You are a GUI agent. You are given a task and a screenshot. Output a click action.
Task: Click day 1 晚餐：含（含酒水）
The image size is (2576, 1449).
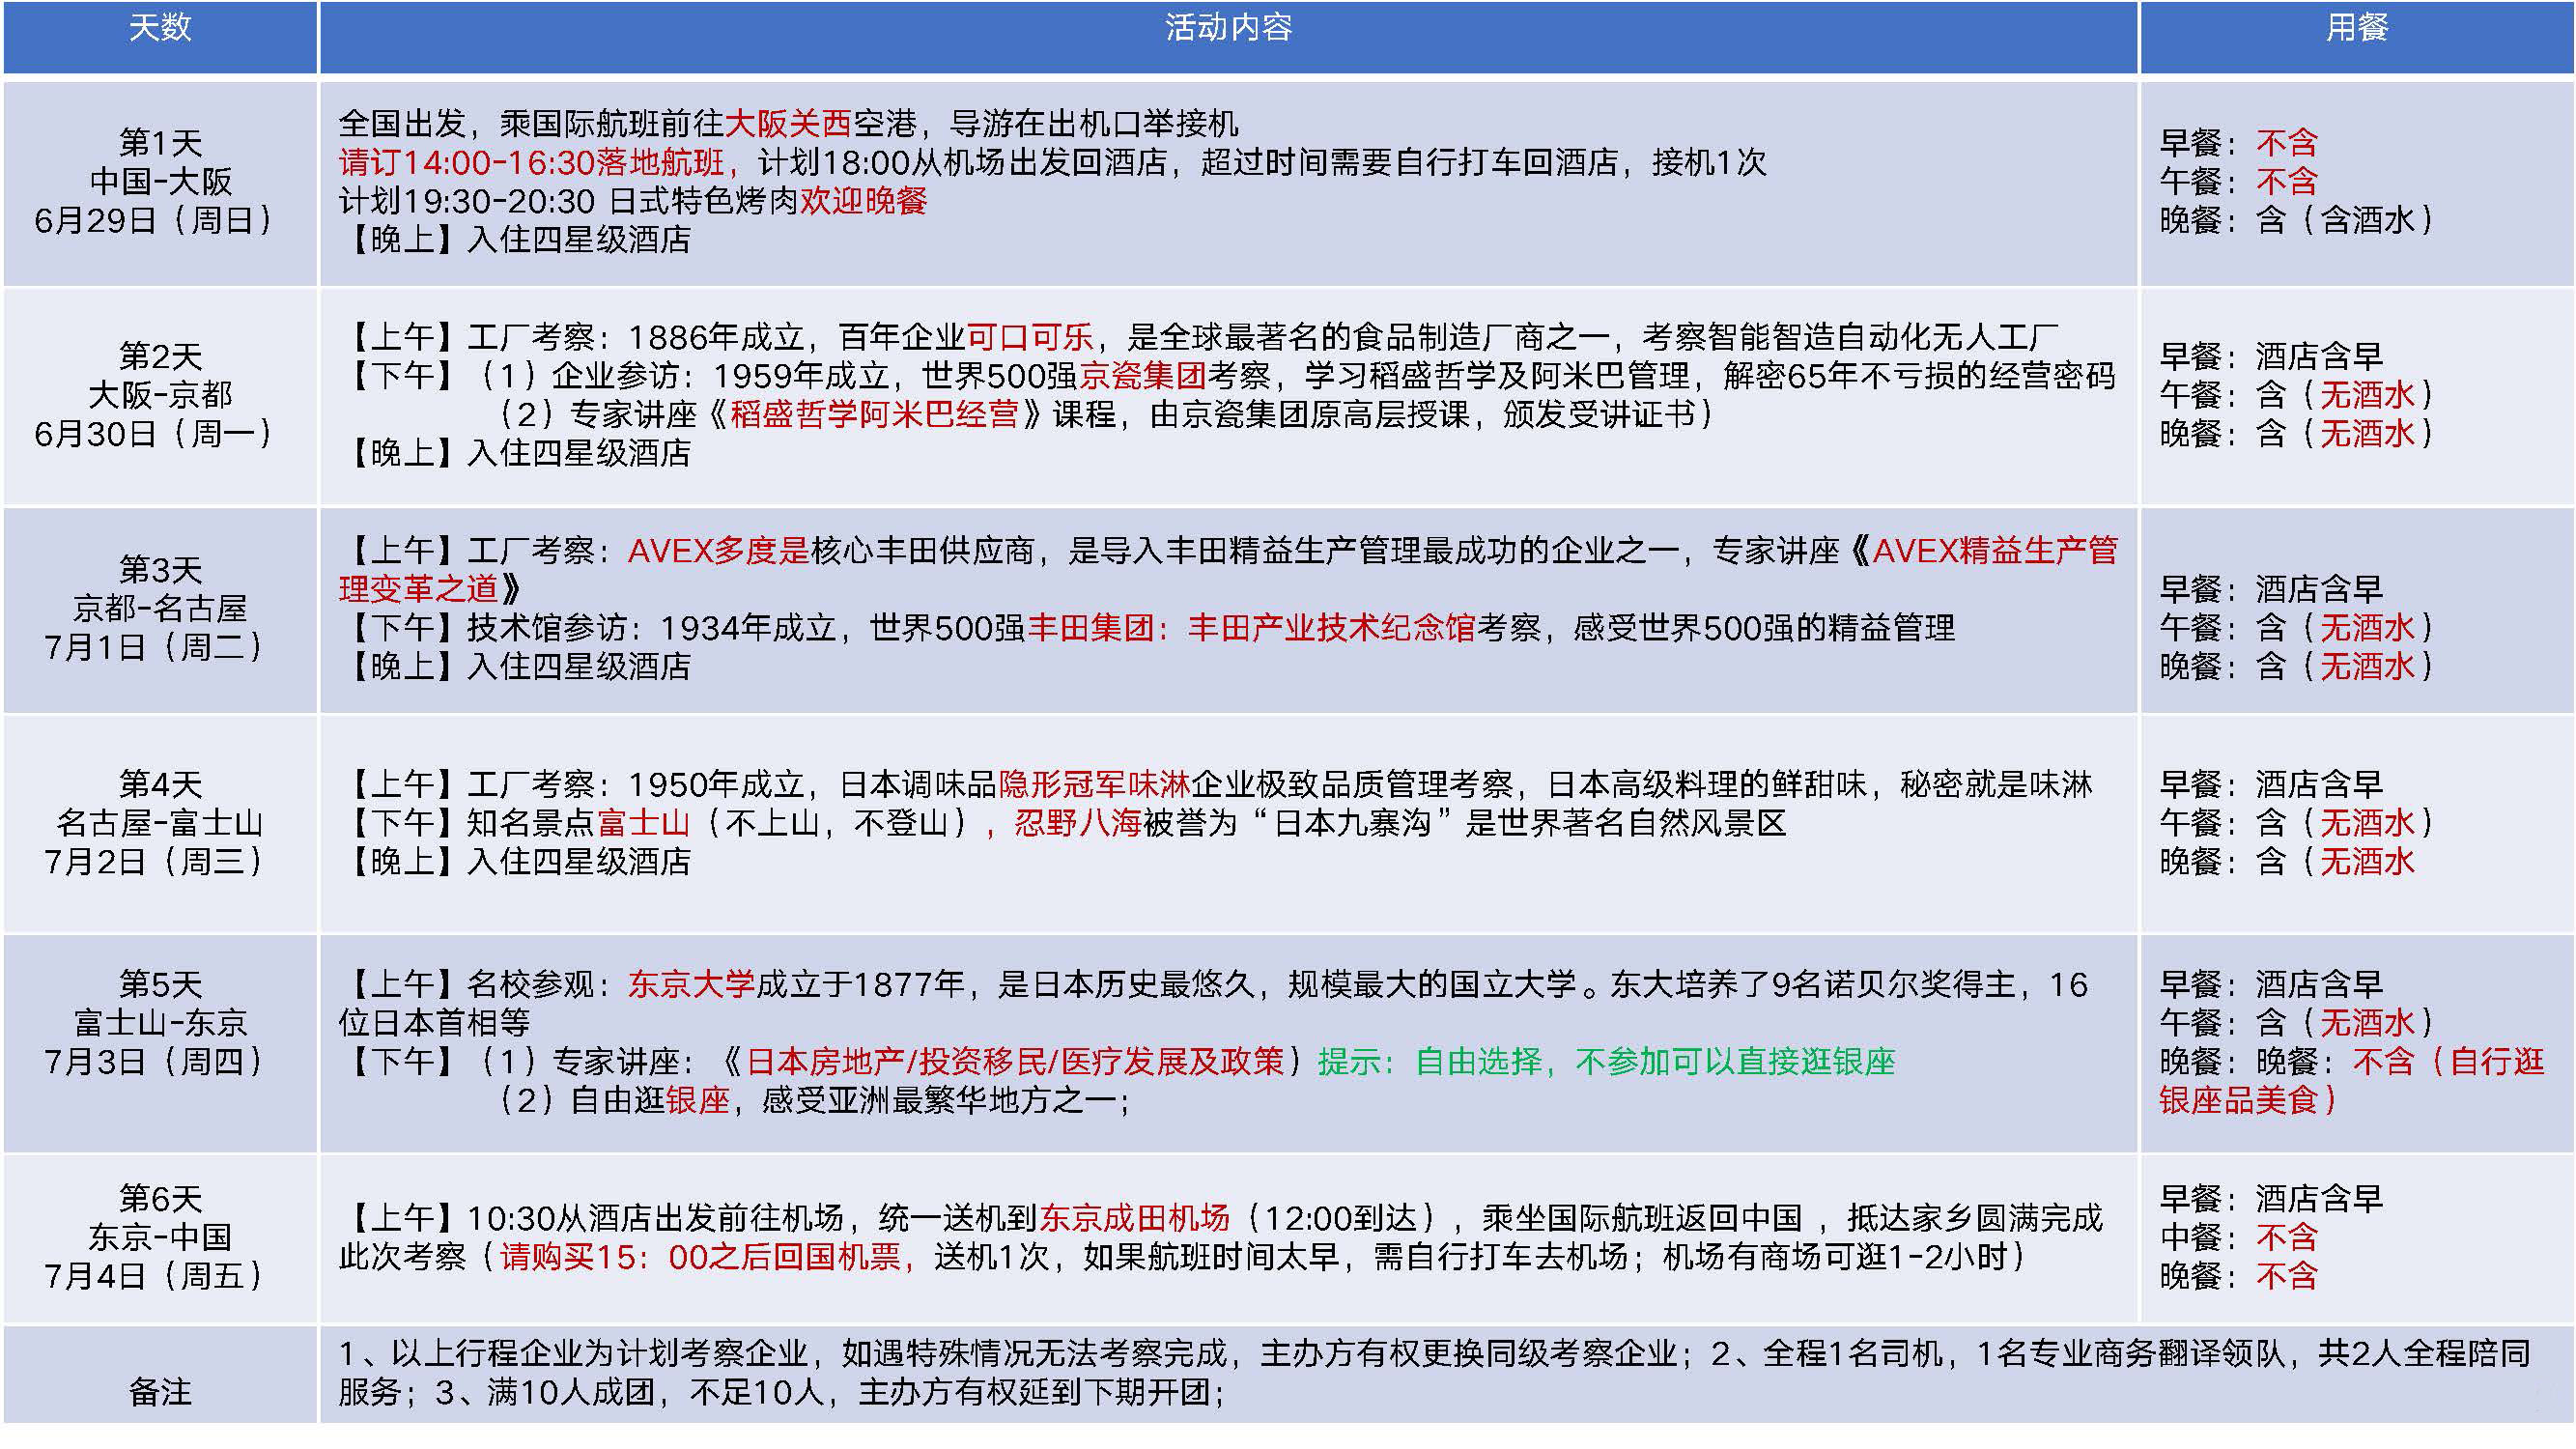tap(2297, 220)
